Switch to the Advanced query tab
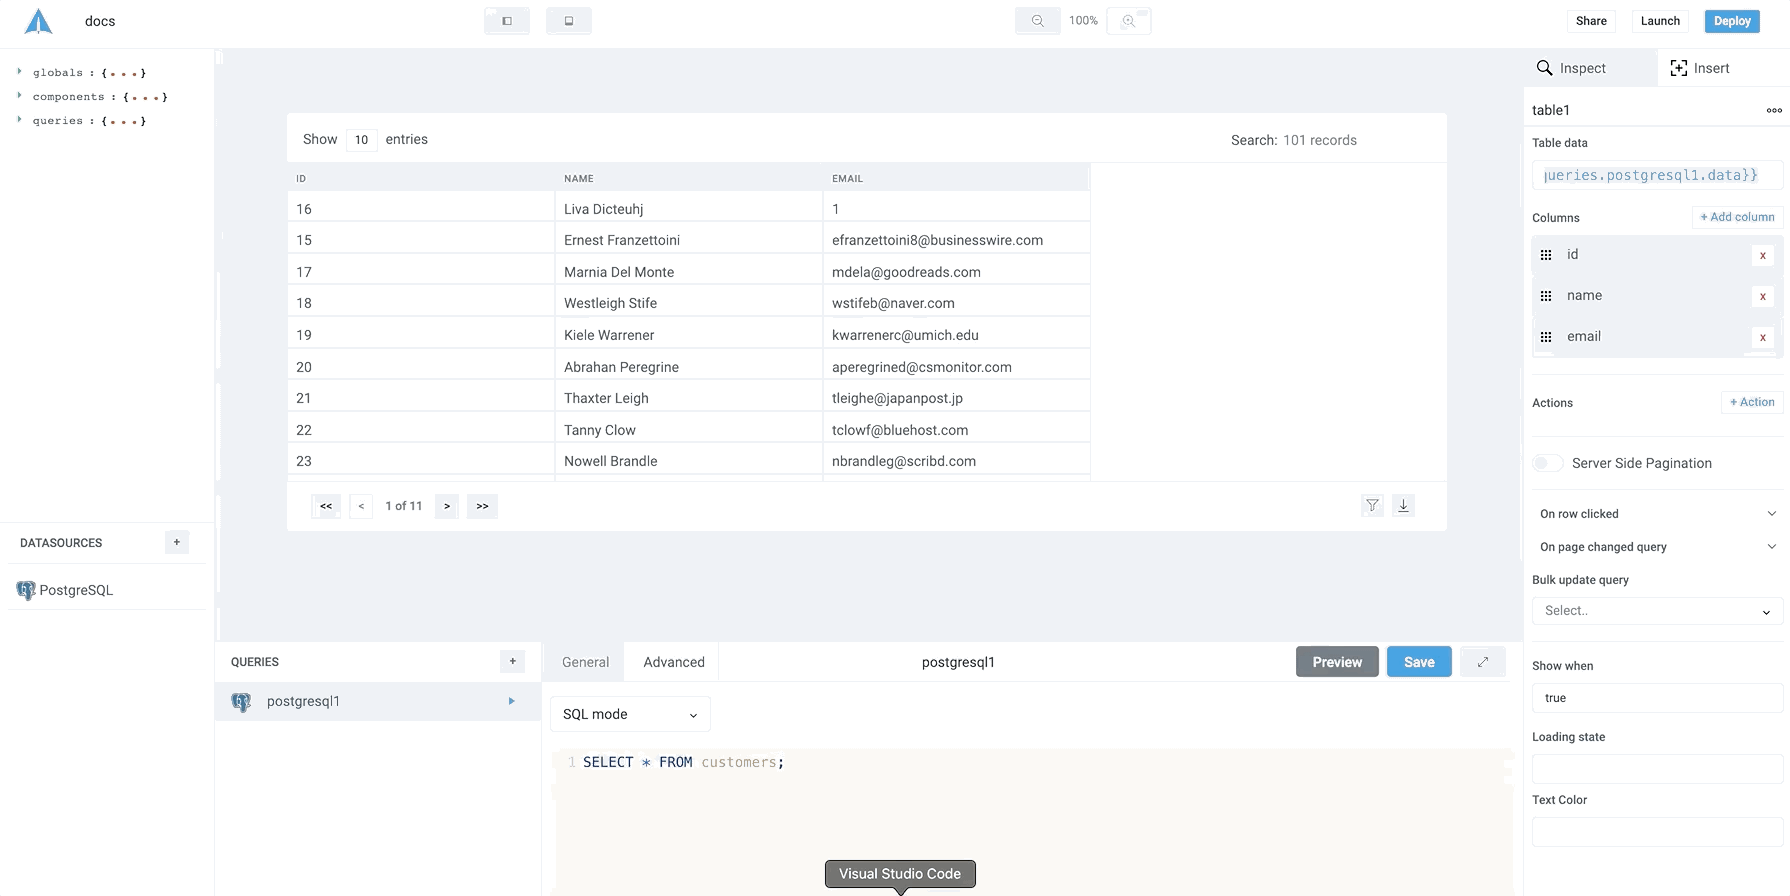The image size is (1790, 896). (x=673, y=662)
